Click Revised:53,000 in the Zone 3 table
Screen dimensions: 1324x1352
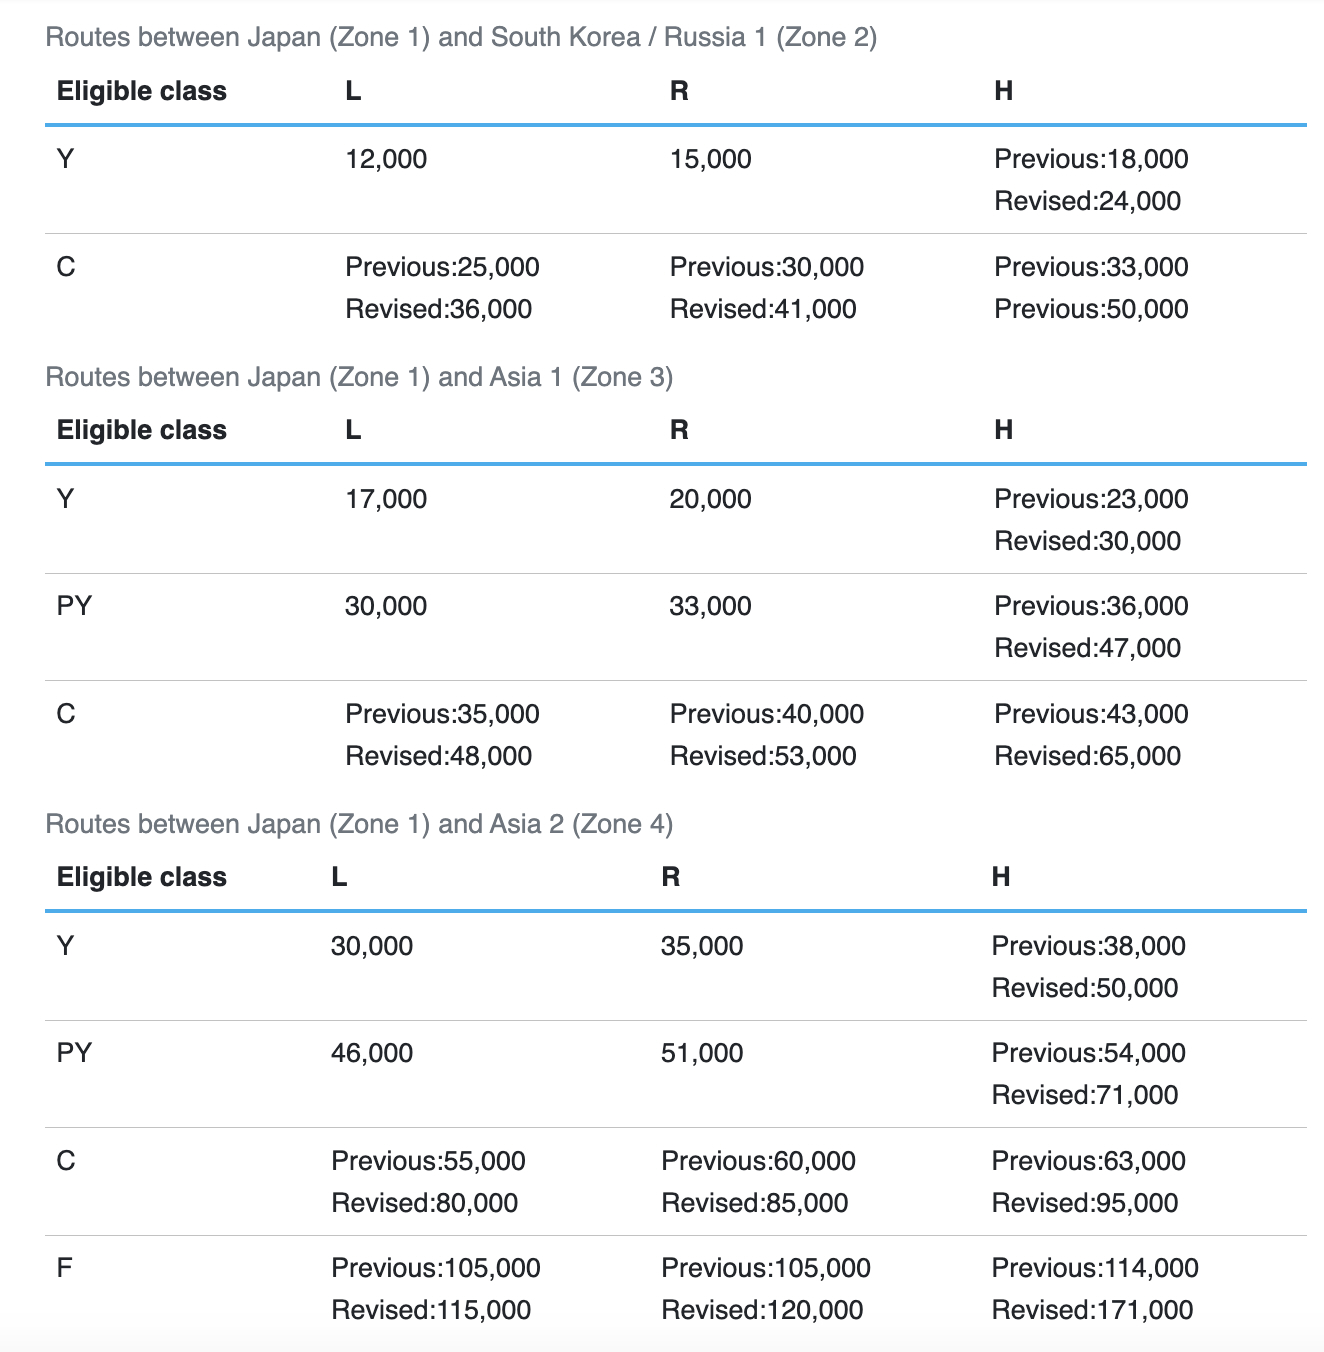763,756
